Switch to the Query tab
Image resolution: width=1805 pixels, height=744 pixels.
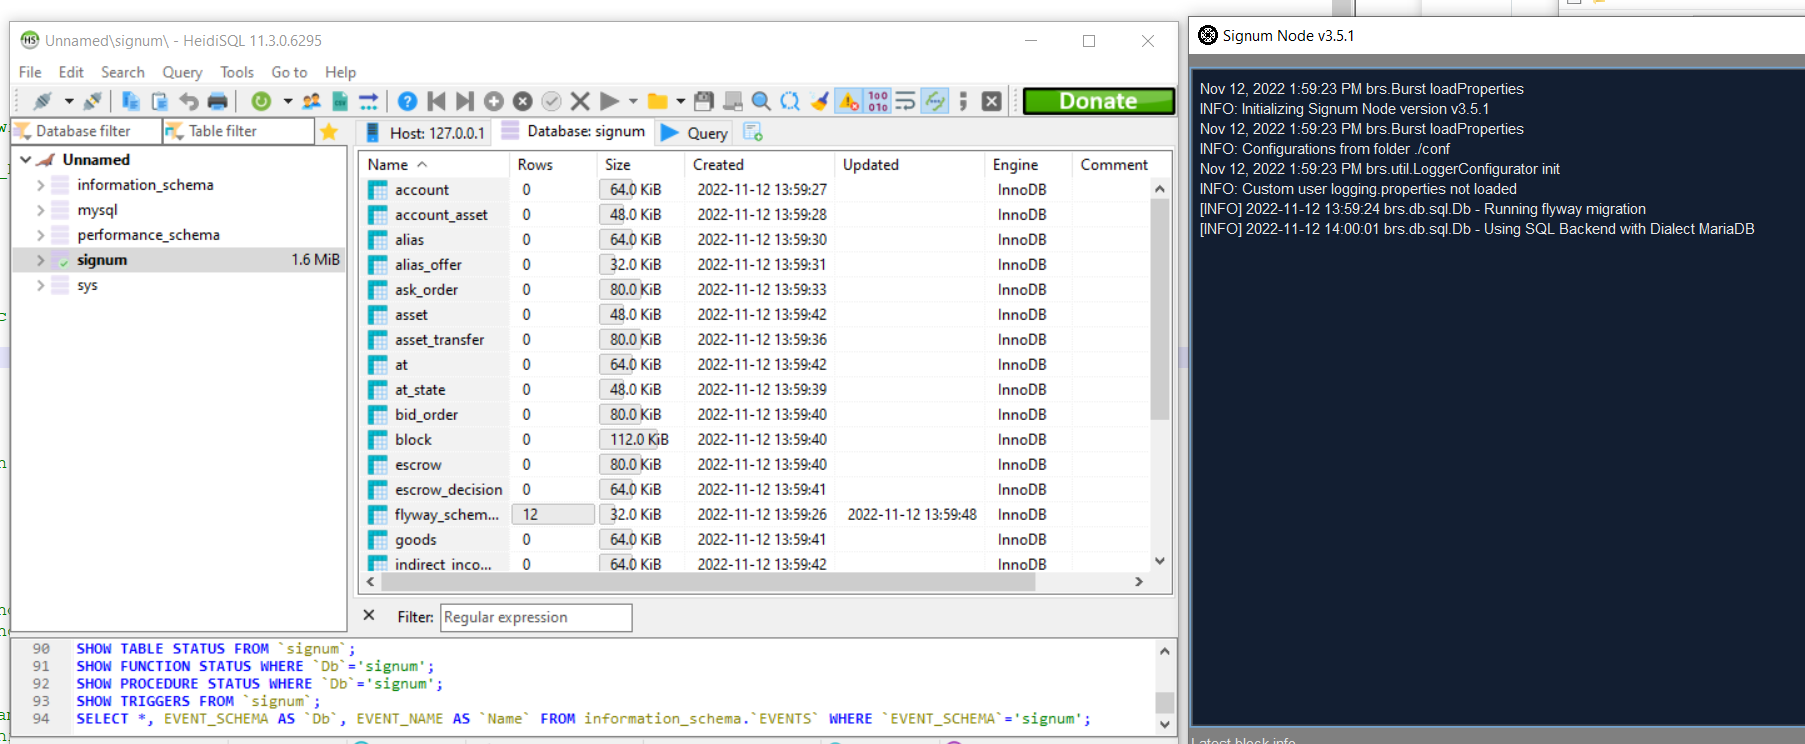tap(695, 133)
